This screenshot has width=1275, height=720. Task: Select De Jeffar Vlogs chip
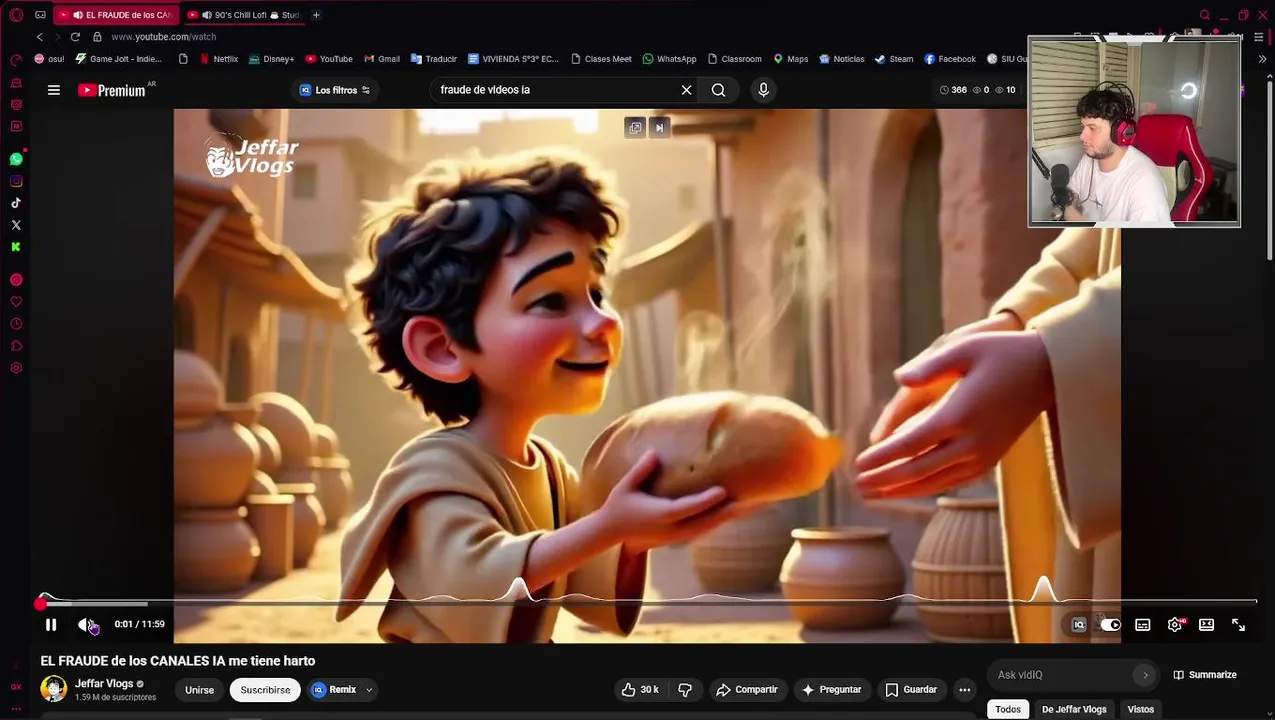click(x=1074, y=709)
